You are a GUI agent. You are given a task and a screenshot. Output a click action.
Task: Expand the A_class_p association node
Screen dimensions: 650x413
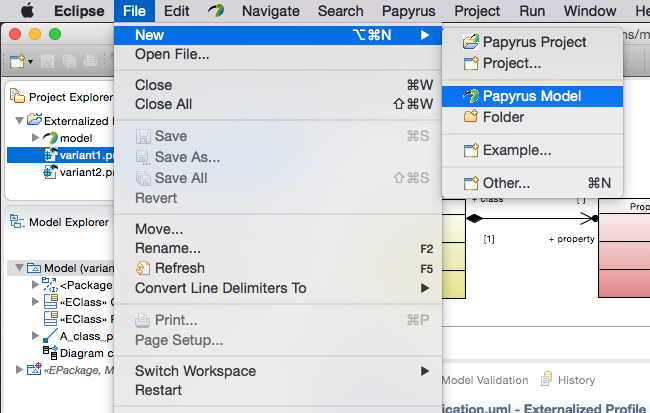[35, 335]
